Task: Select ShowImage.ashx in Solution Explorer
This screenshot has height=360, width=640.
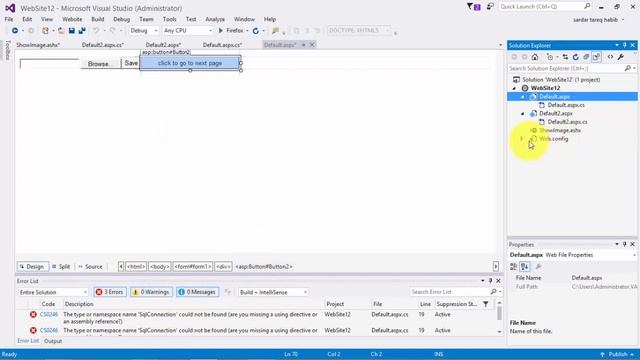Action: [560, 131]
